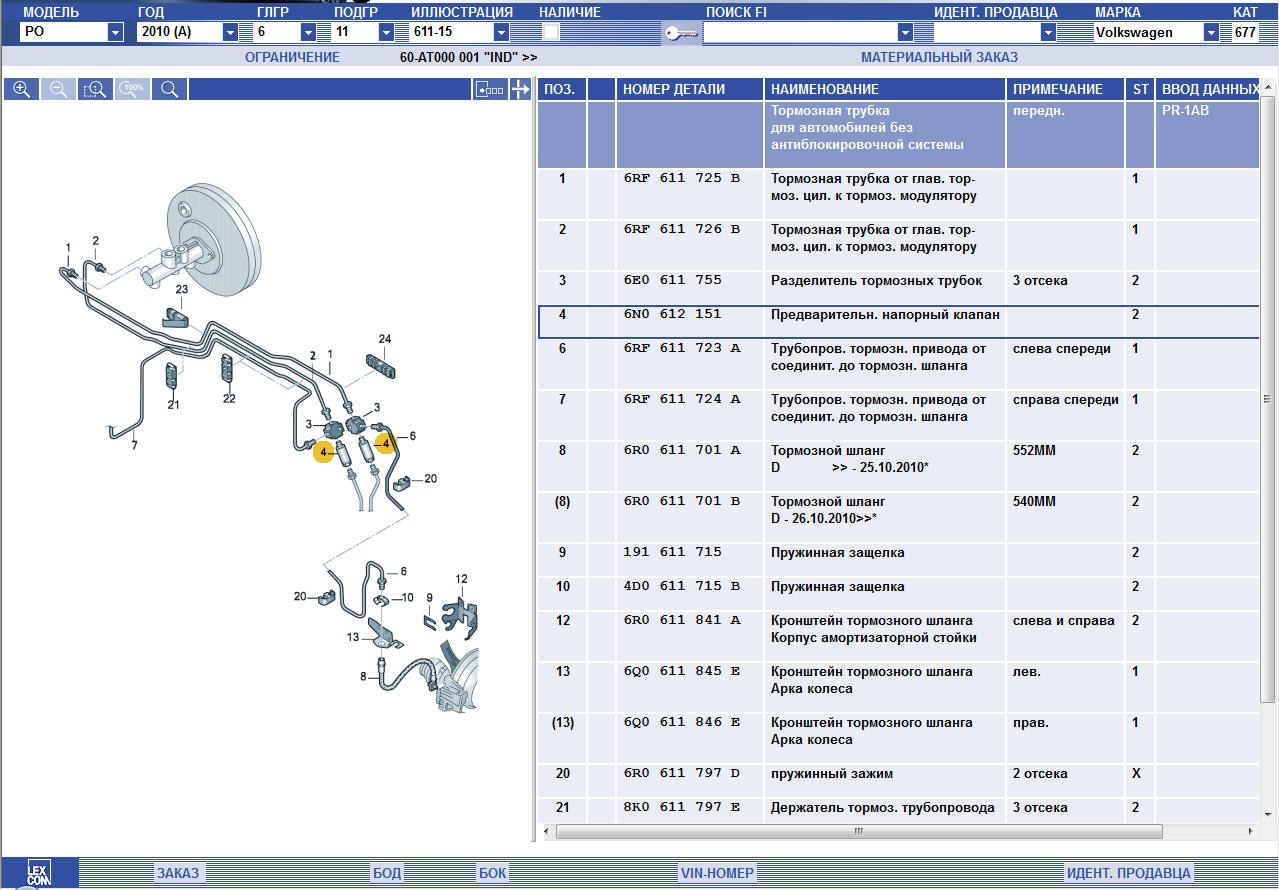The height and width of the screenshot is (890, 1279).
Task: Click the key icon beside search field
Action: (681, 34)
